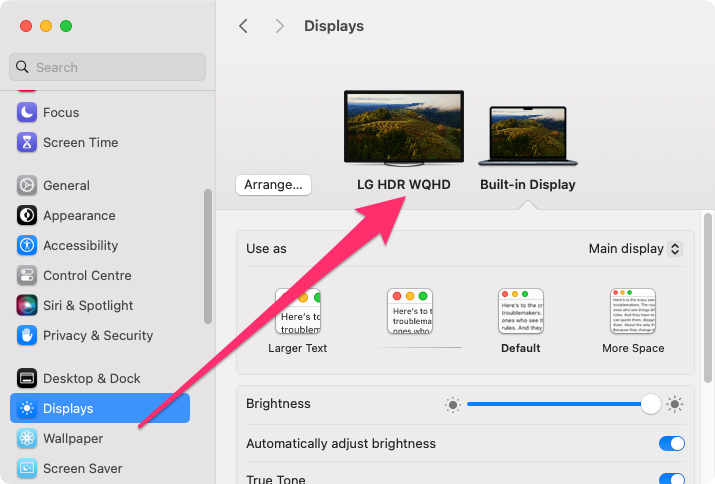
Task: Click the Focus moon icon in sidebar
Action: point(27,113)
